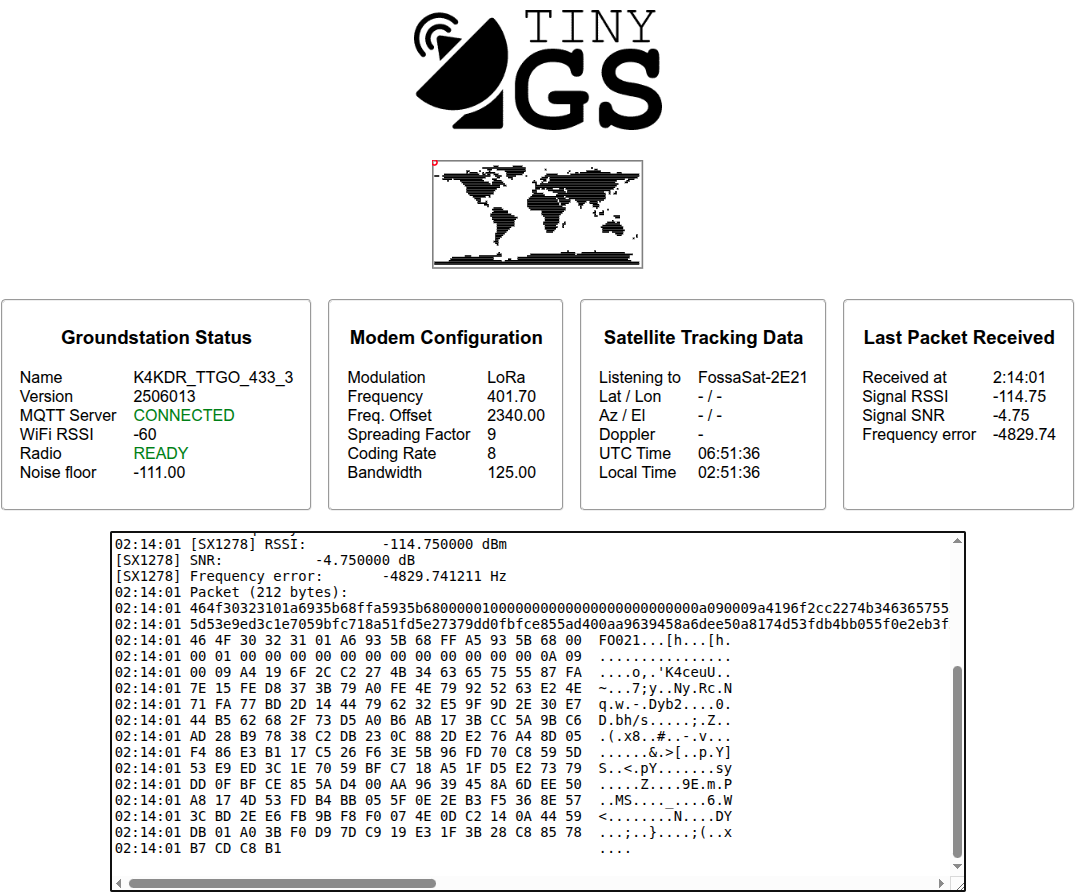1076x893 pixels.
Task: Click the Spreading Factor label
Action: (x=409, y=434)
